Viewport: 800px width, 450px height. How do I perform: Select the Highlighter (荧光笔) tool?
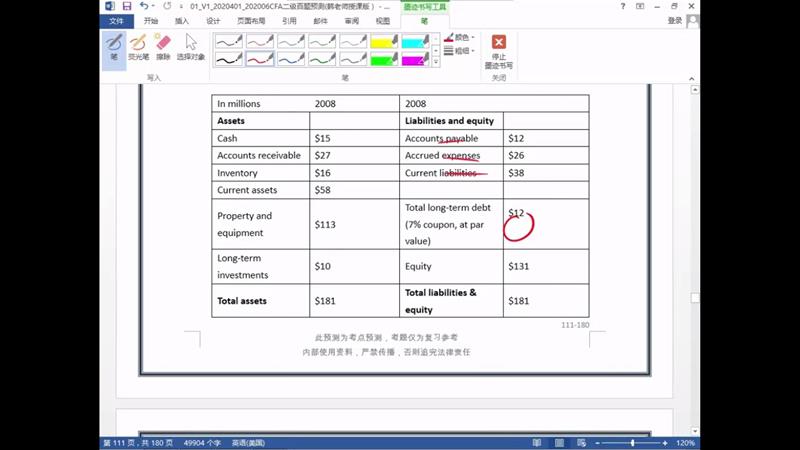[138, 46]
